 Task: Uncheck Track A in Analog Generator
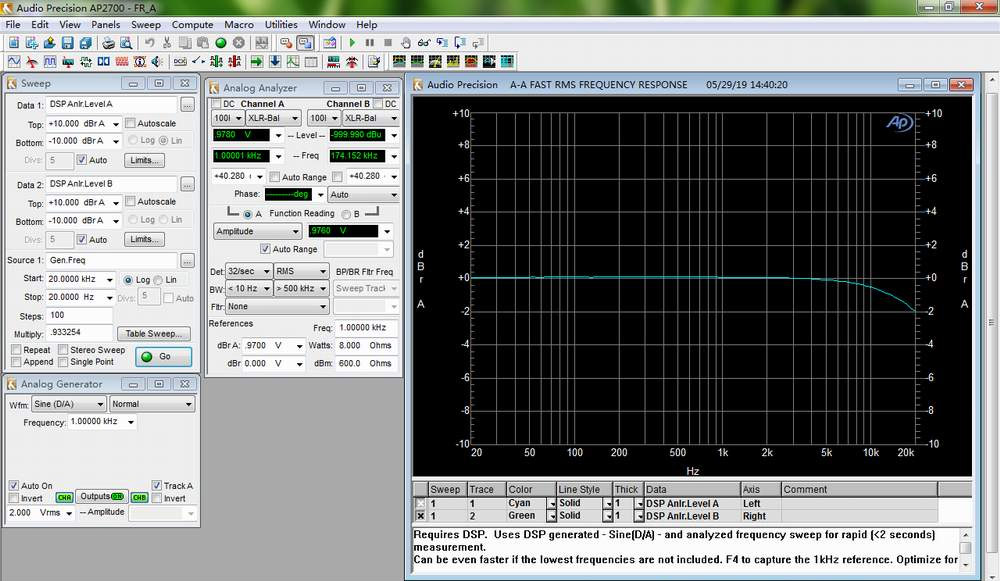(x=156, y=485)
